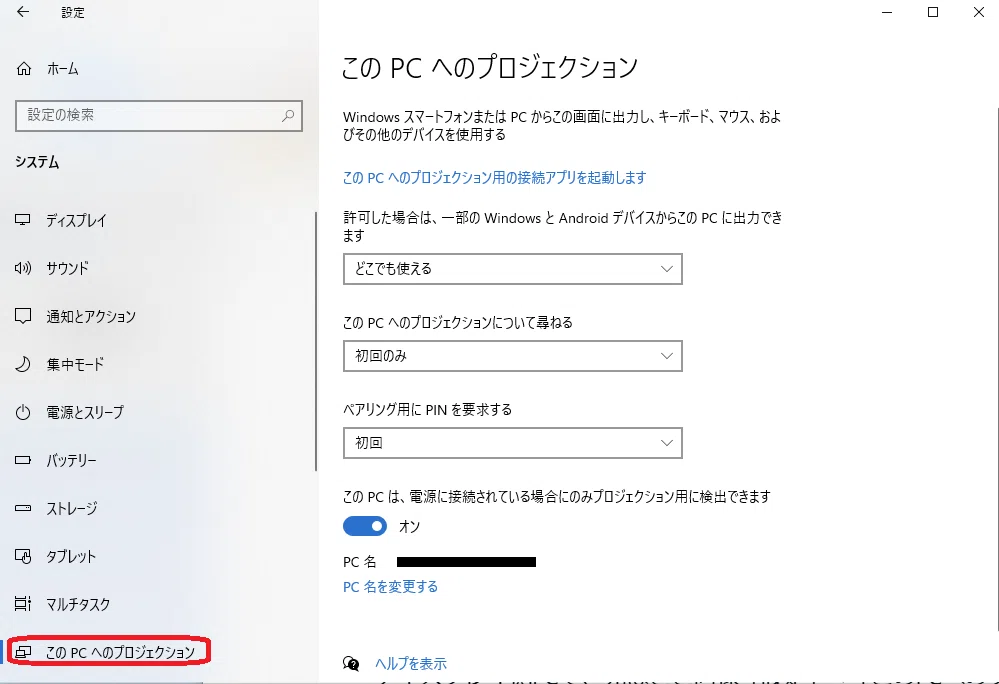
Task: Select the 集中モード moon icon
Action: pos(23,364)
